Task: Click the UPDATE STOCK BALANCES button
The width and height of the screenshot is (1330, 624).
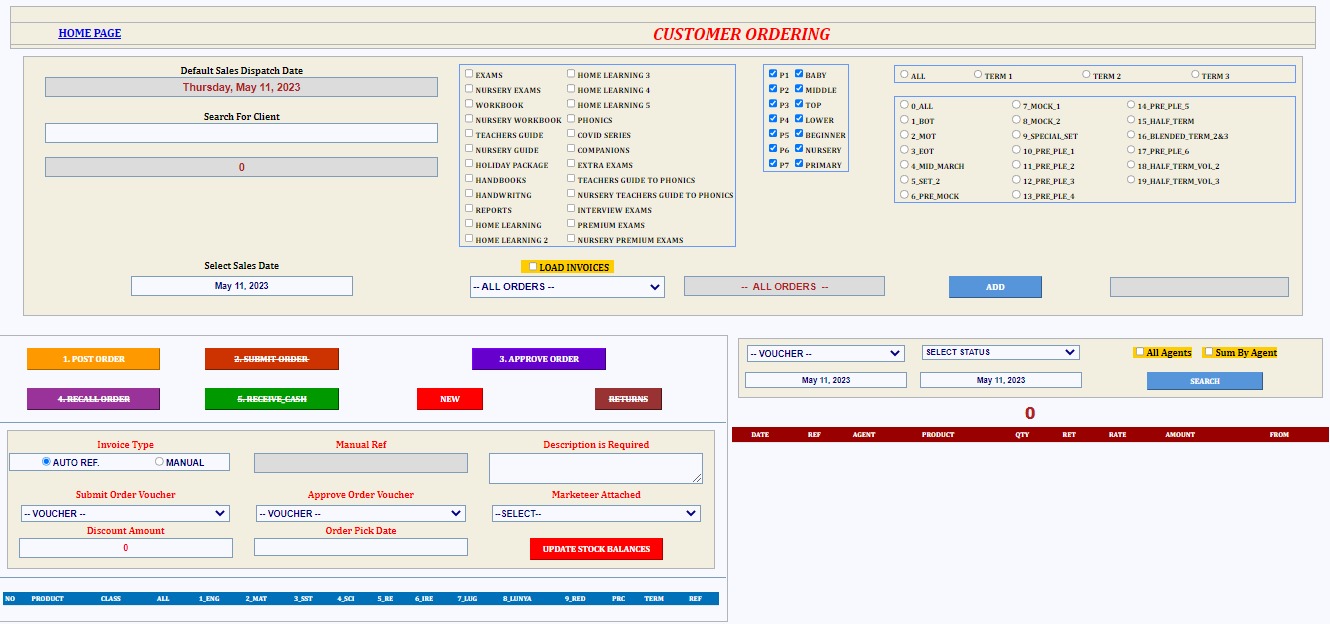Action: point(596,549)
